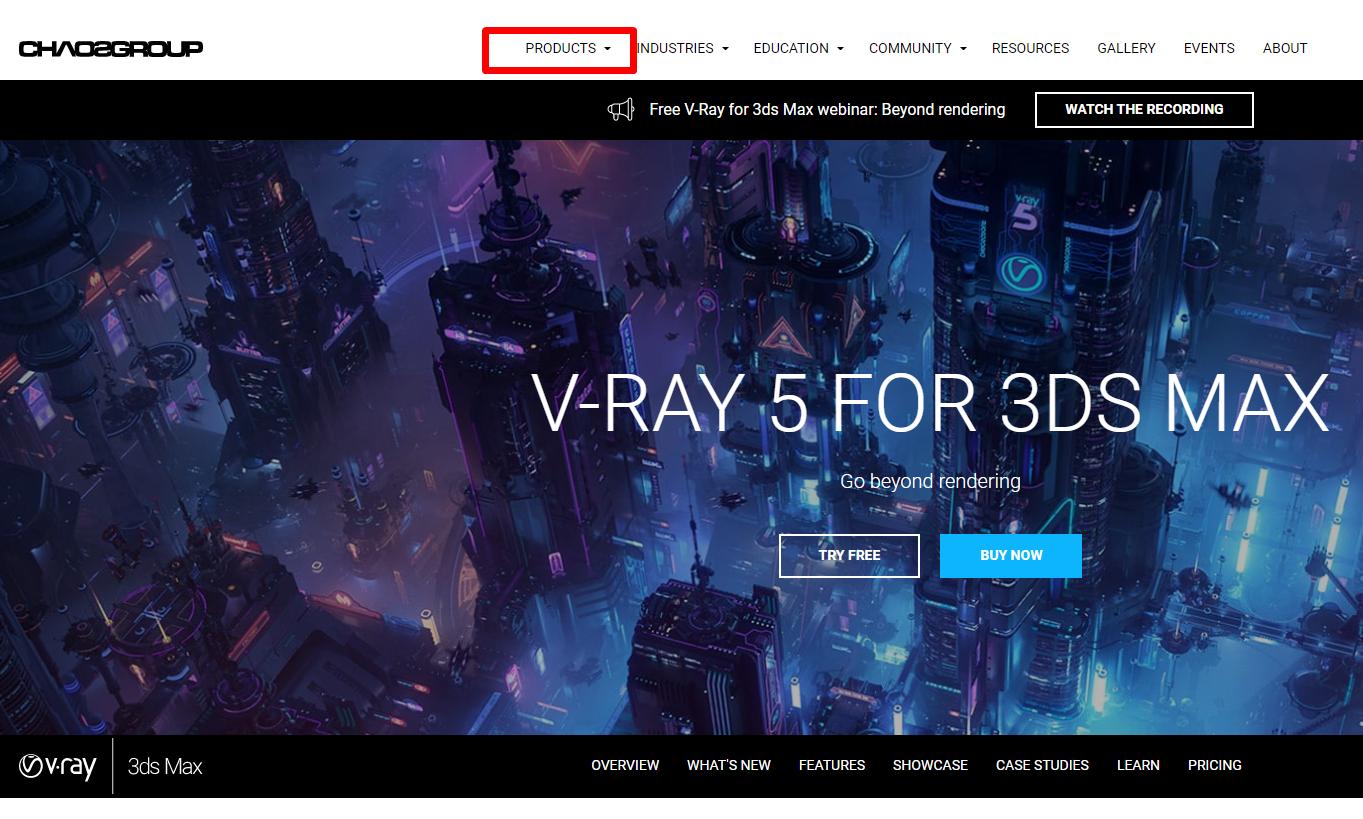This screenshot has height=819, width=1363.
Task: Open the Education dropdown menu
Action: coord(799,48)
